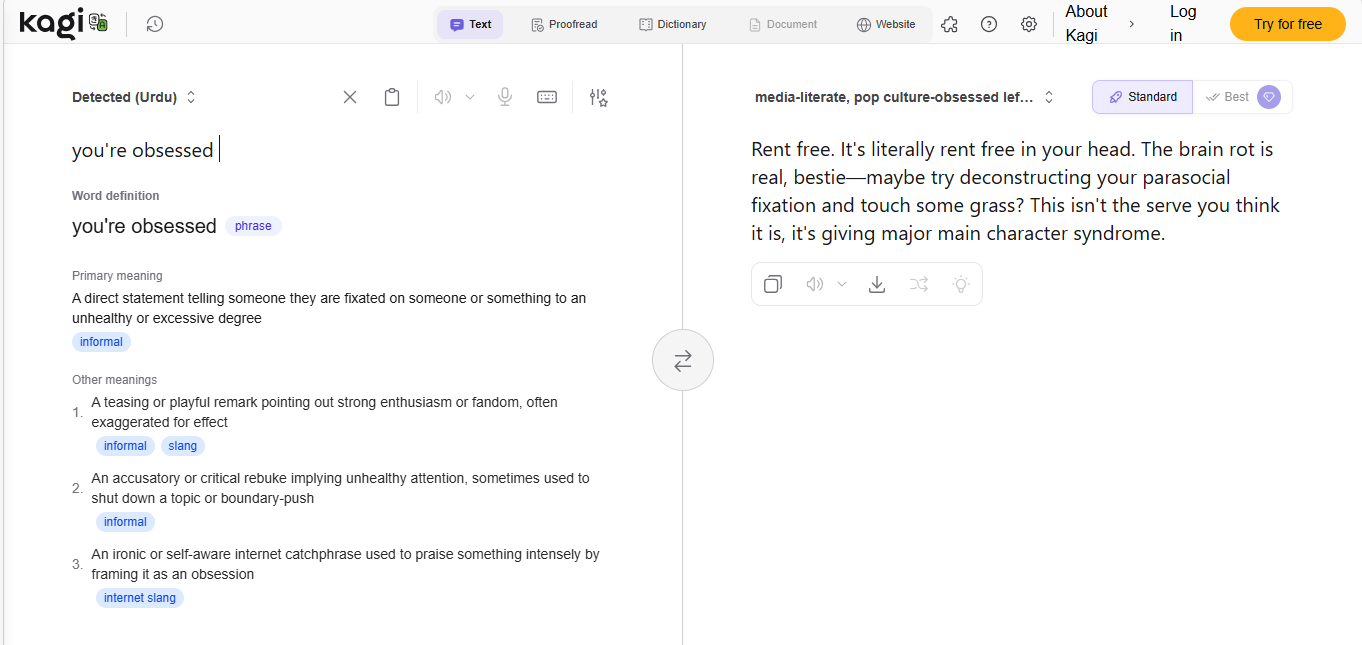
Task: Expand the Detected (Urdu) language selector
Action: tap(134, 97)
